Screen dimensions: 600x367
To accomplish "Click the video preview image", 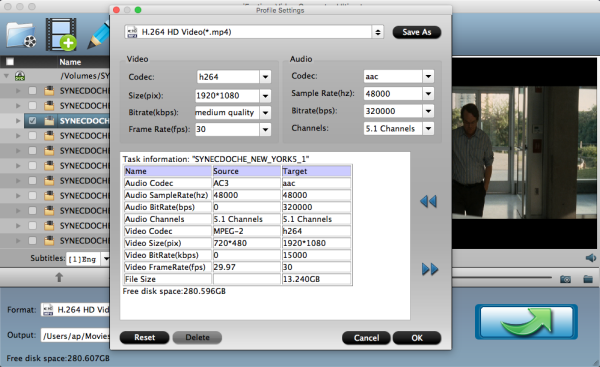I will 524,153.
